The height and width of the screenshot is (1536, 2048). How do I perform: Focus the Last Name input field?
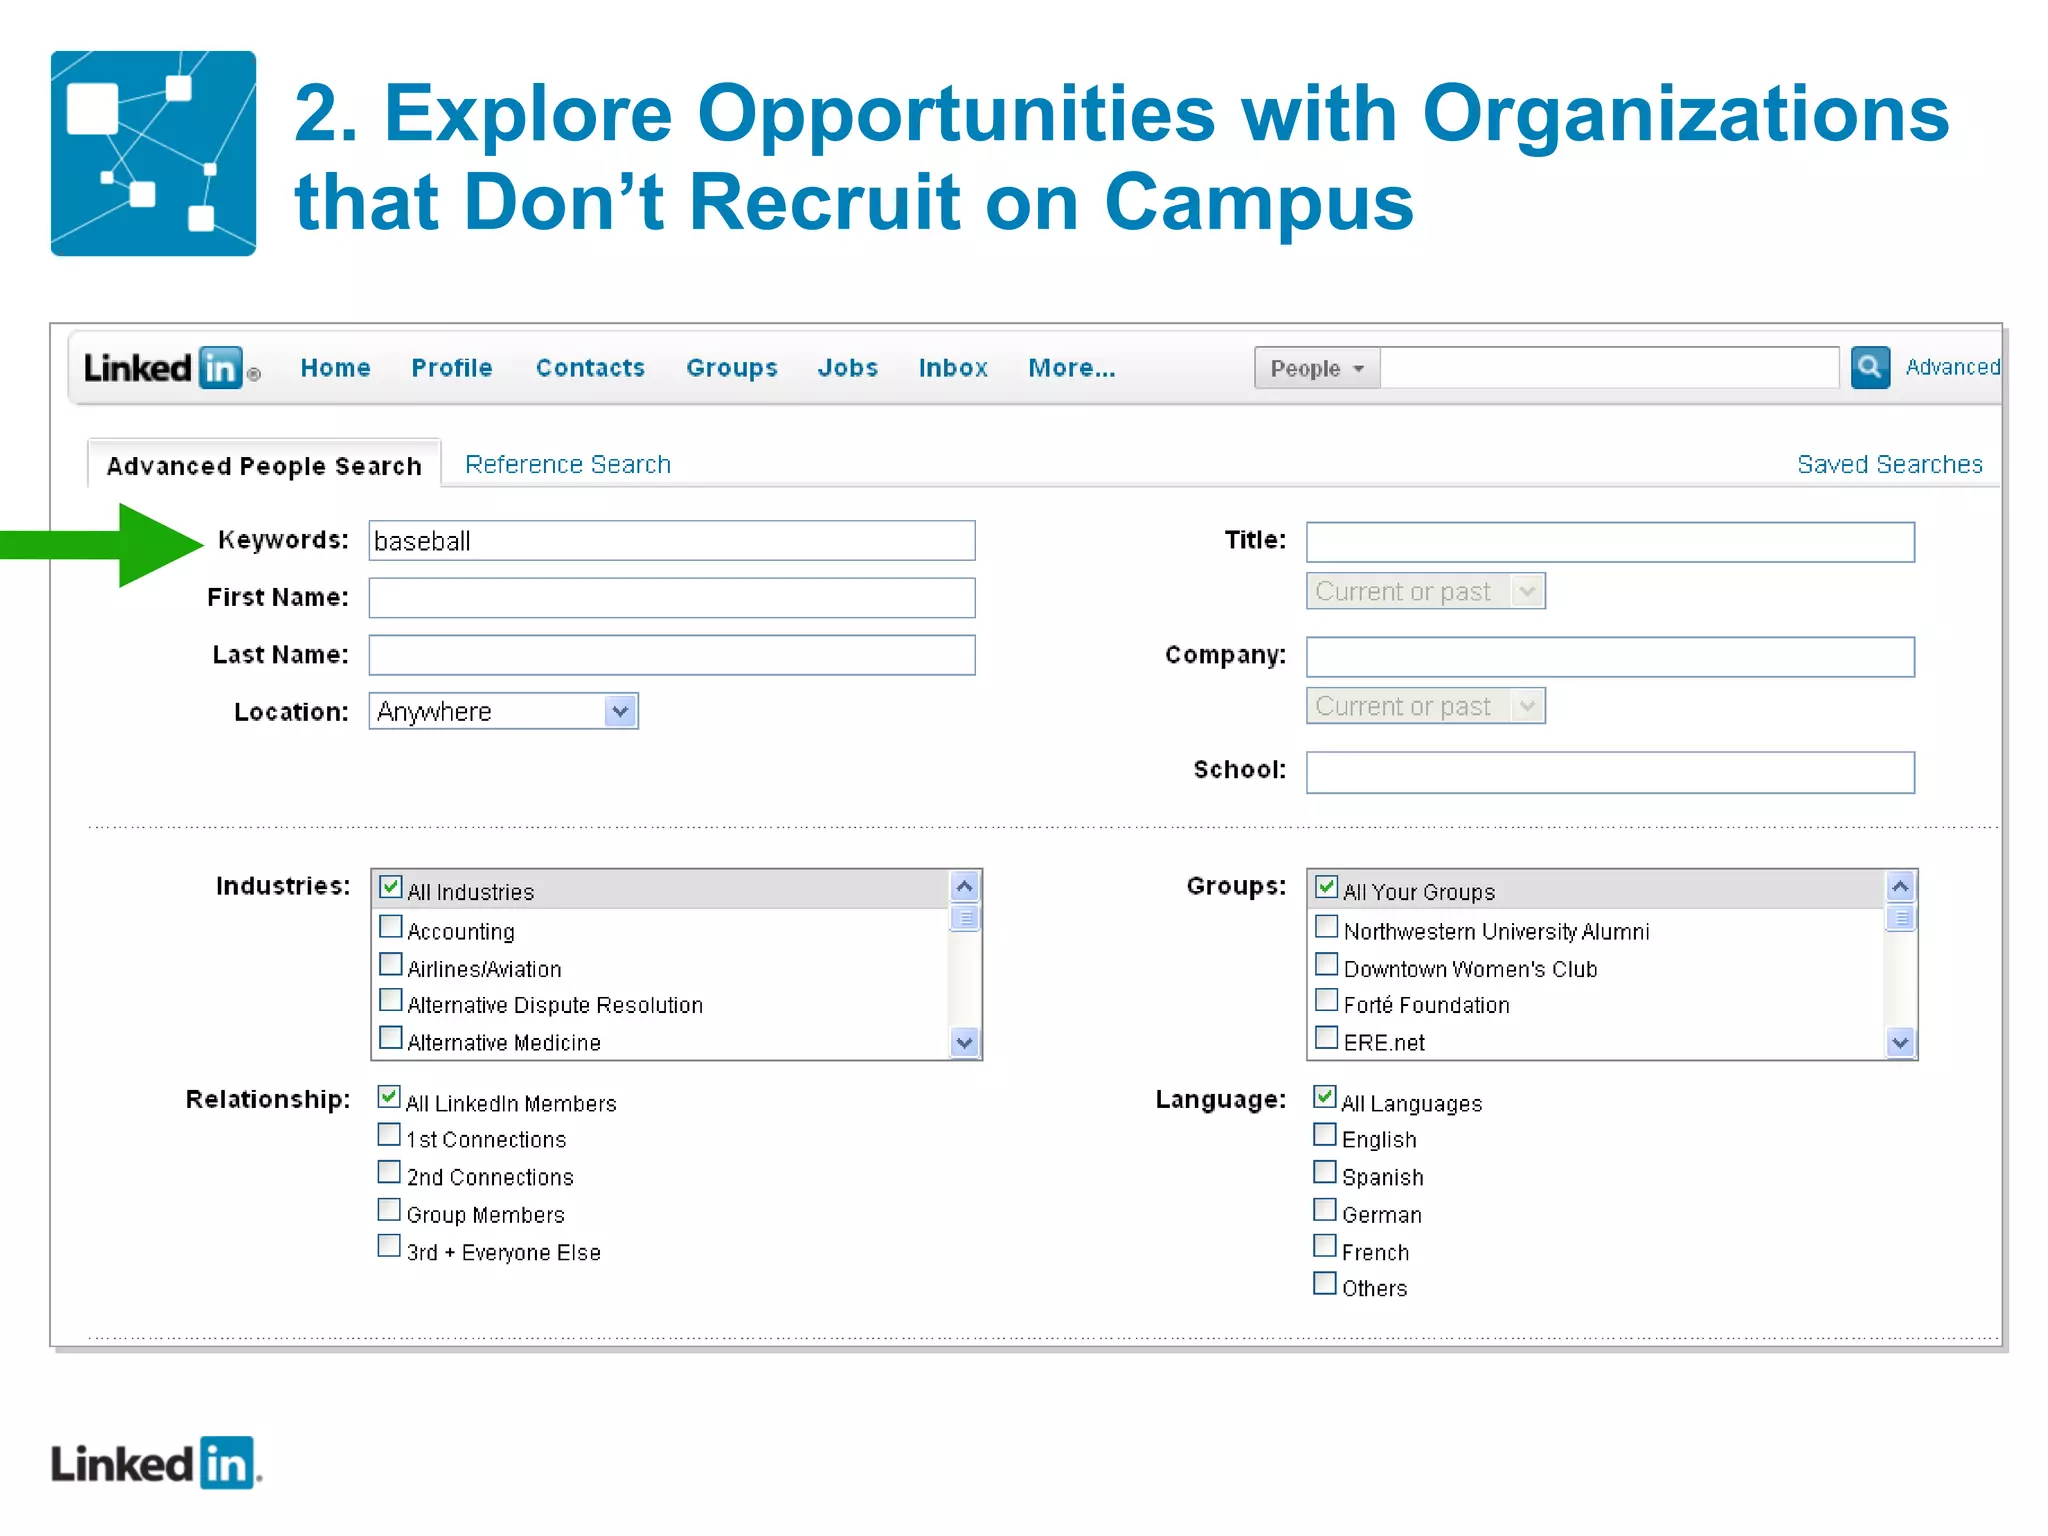point(672,655)
